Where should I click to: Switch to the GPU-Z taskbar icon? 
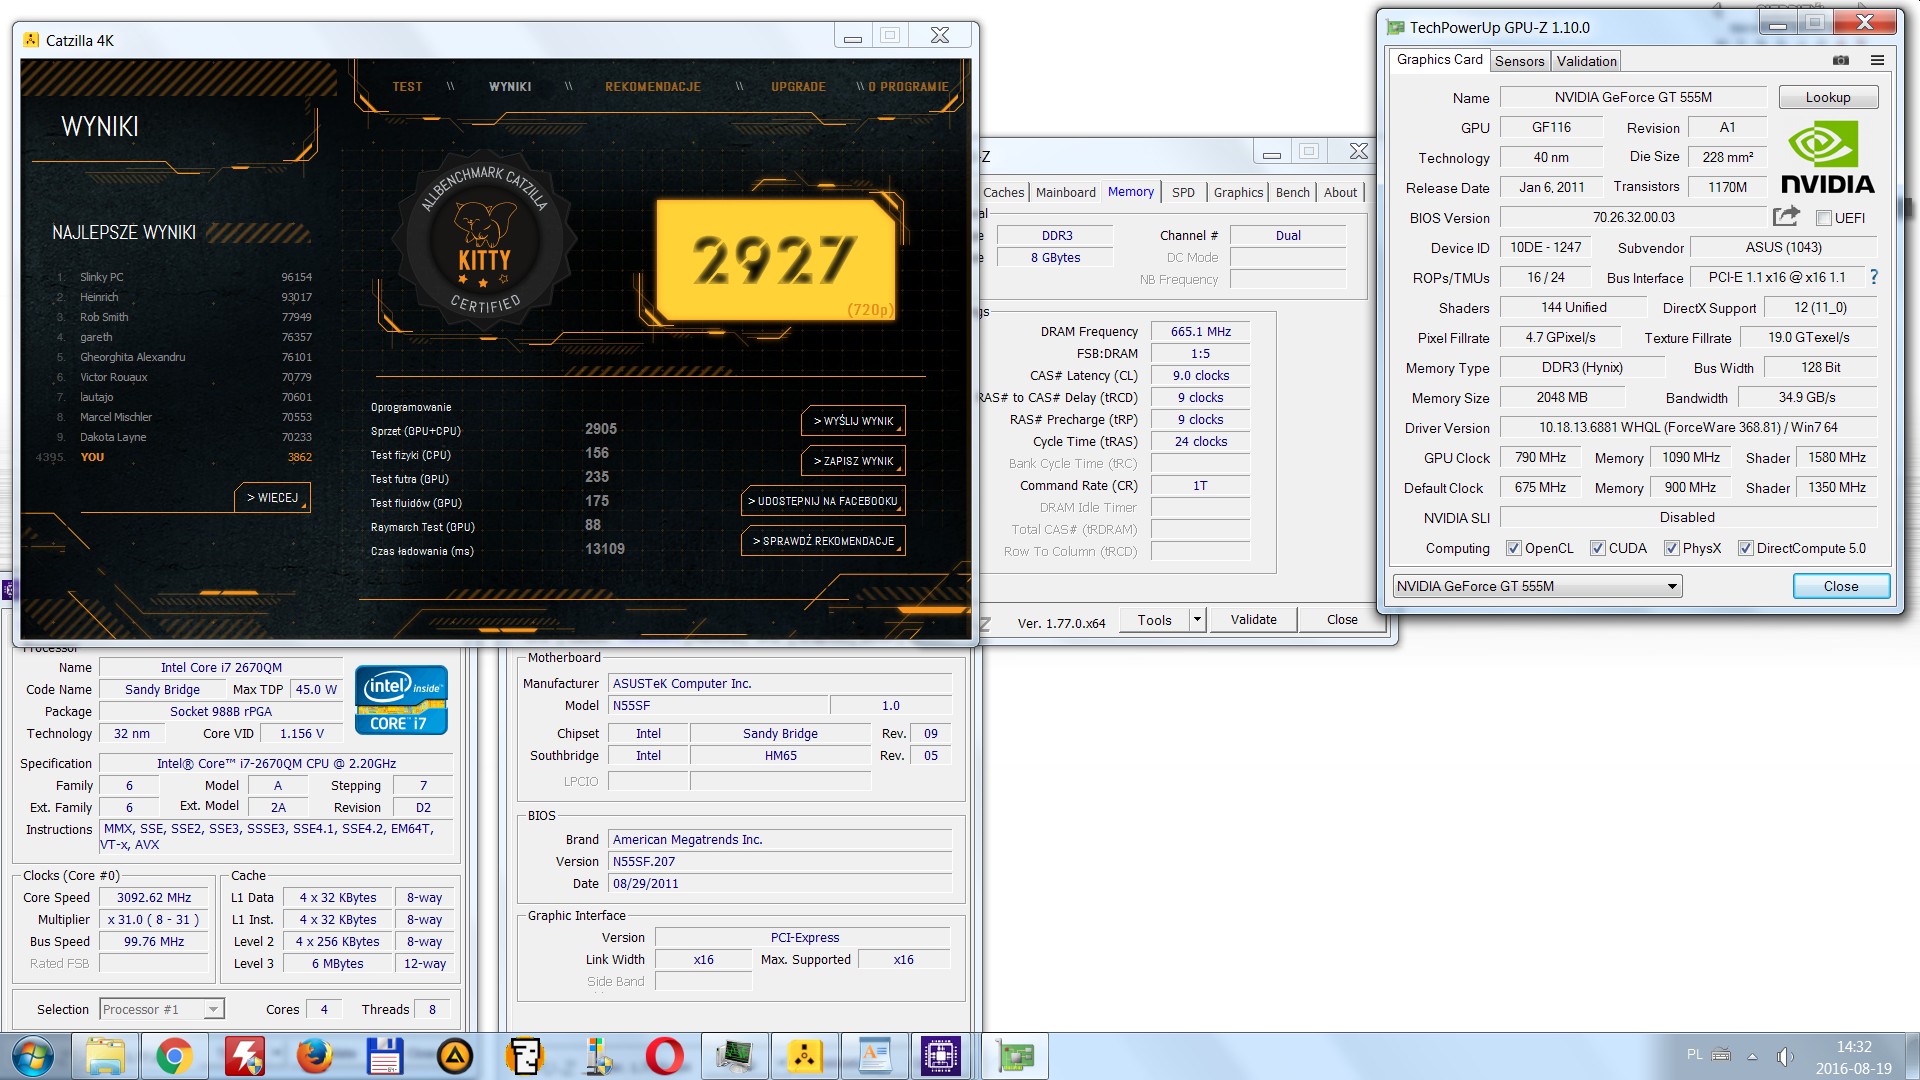click(1015, 1057)
